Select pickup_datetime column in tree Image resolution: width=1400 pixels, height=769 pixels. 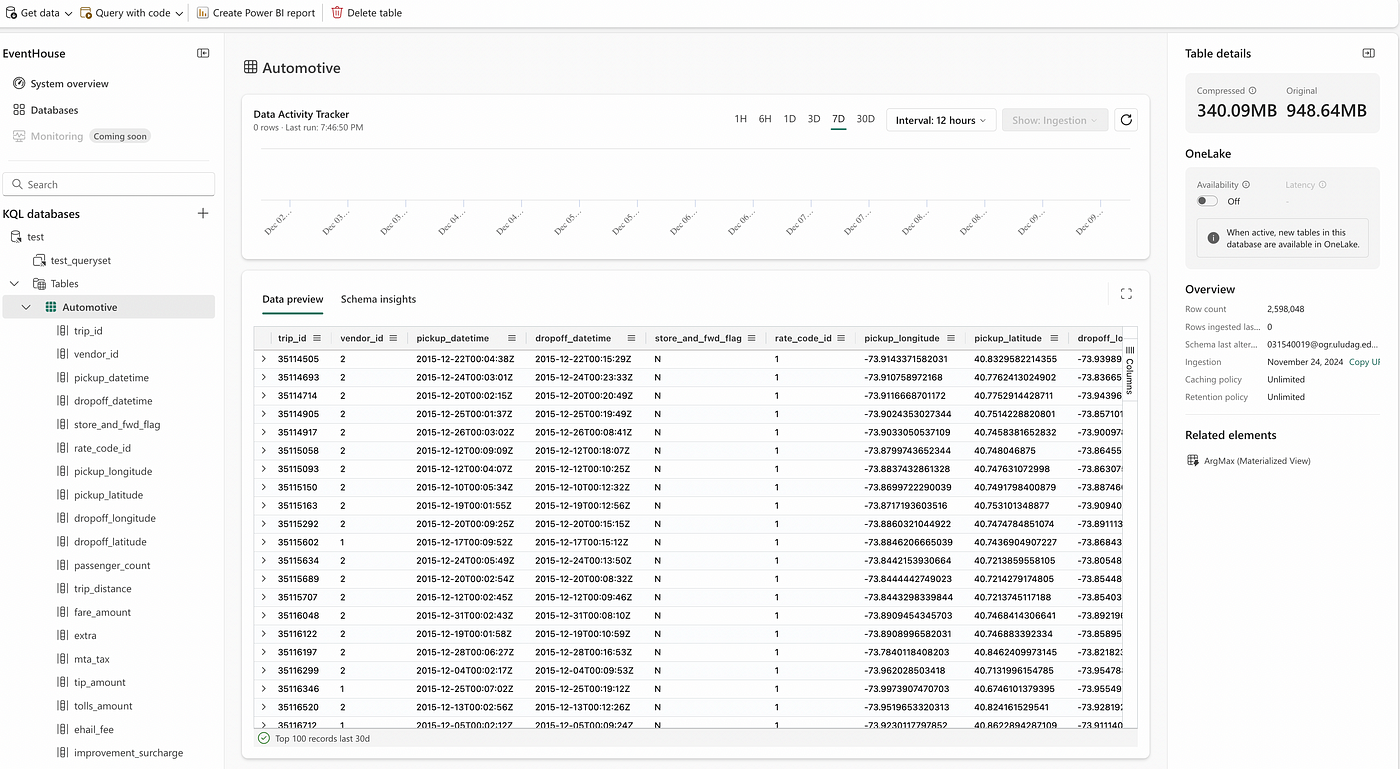click(x=111, y=378)
